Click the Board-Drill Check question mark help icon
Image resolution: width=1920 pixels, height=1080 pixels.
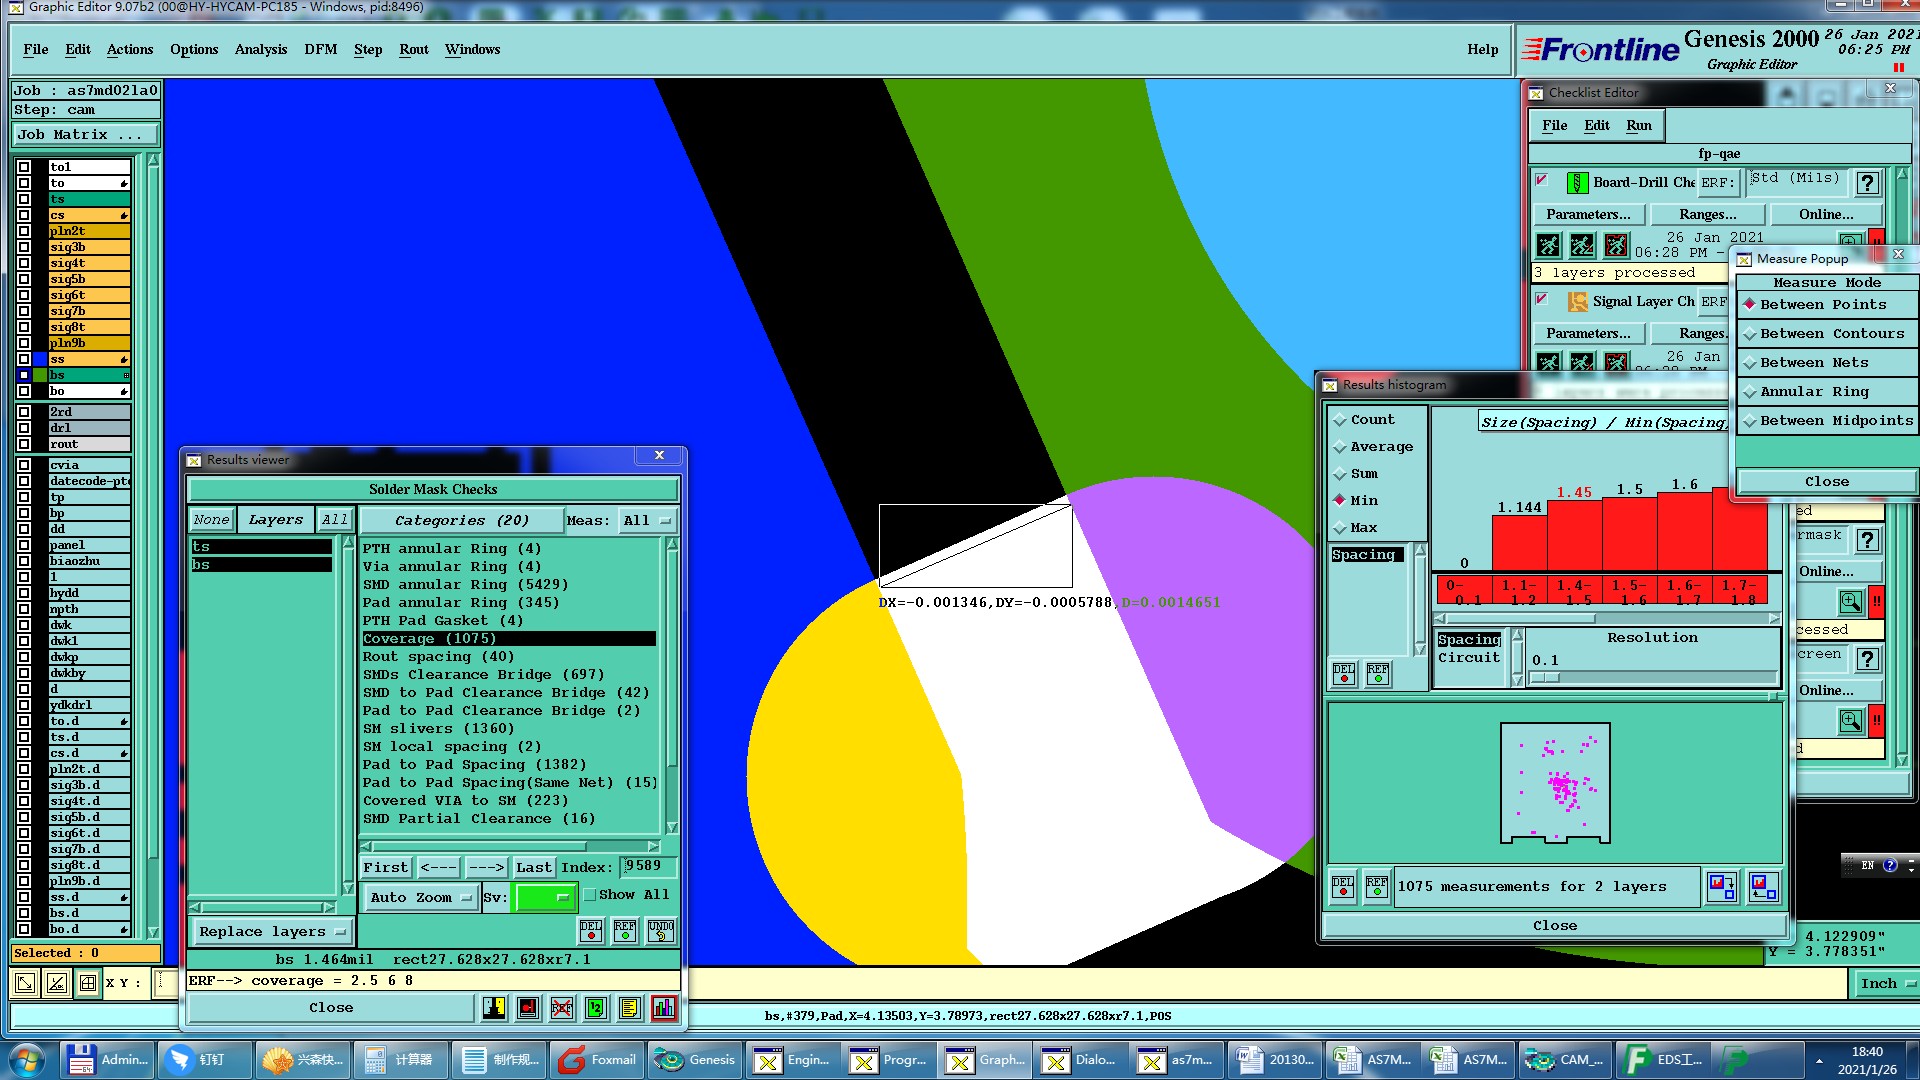(1866, 182)
